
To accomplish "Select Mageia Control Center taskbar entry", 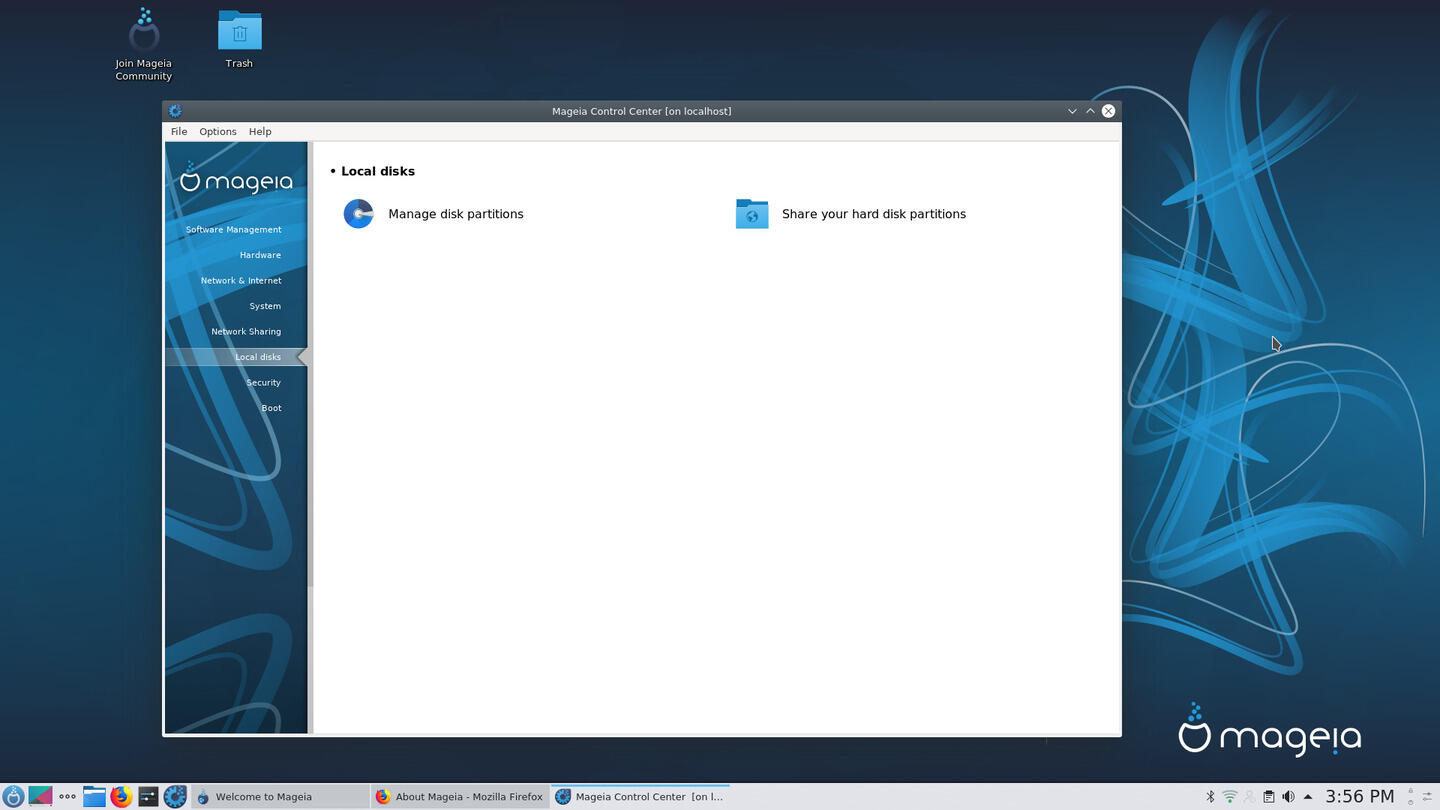I will (640, 797).
